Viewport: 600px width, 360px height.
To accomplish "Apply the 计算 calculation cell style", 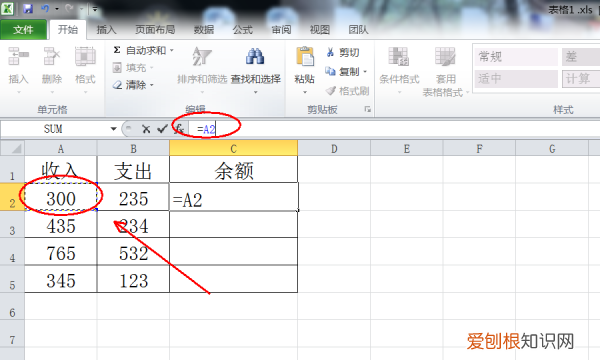I will tap(581, 79).
